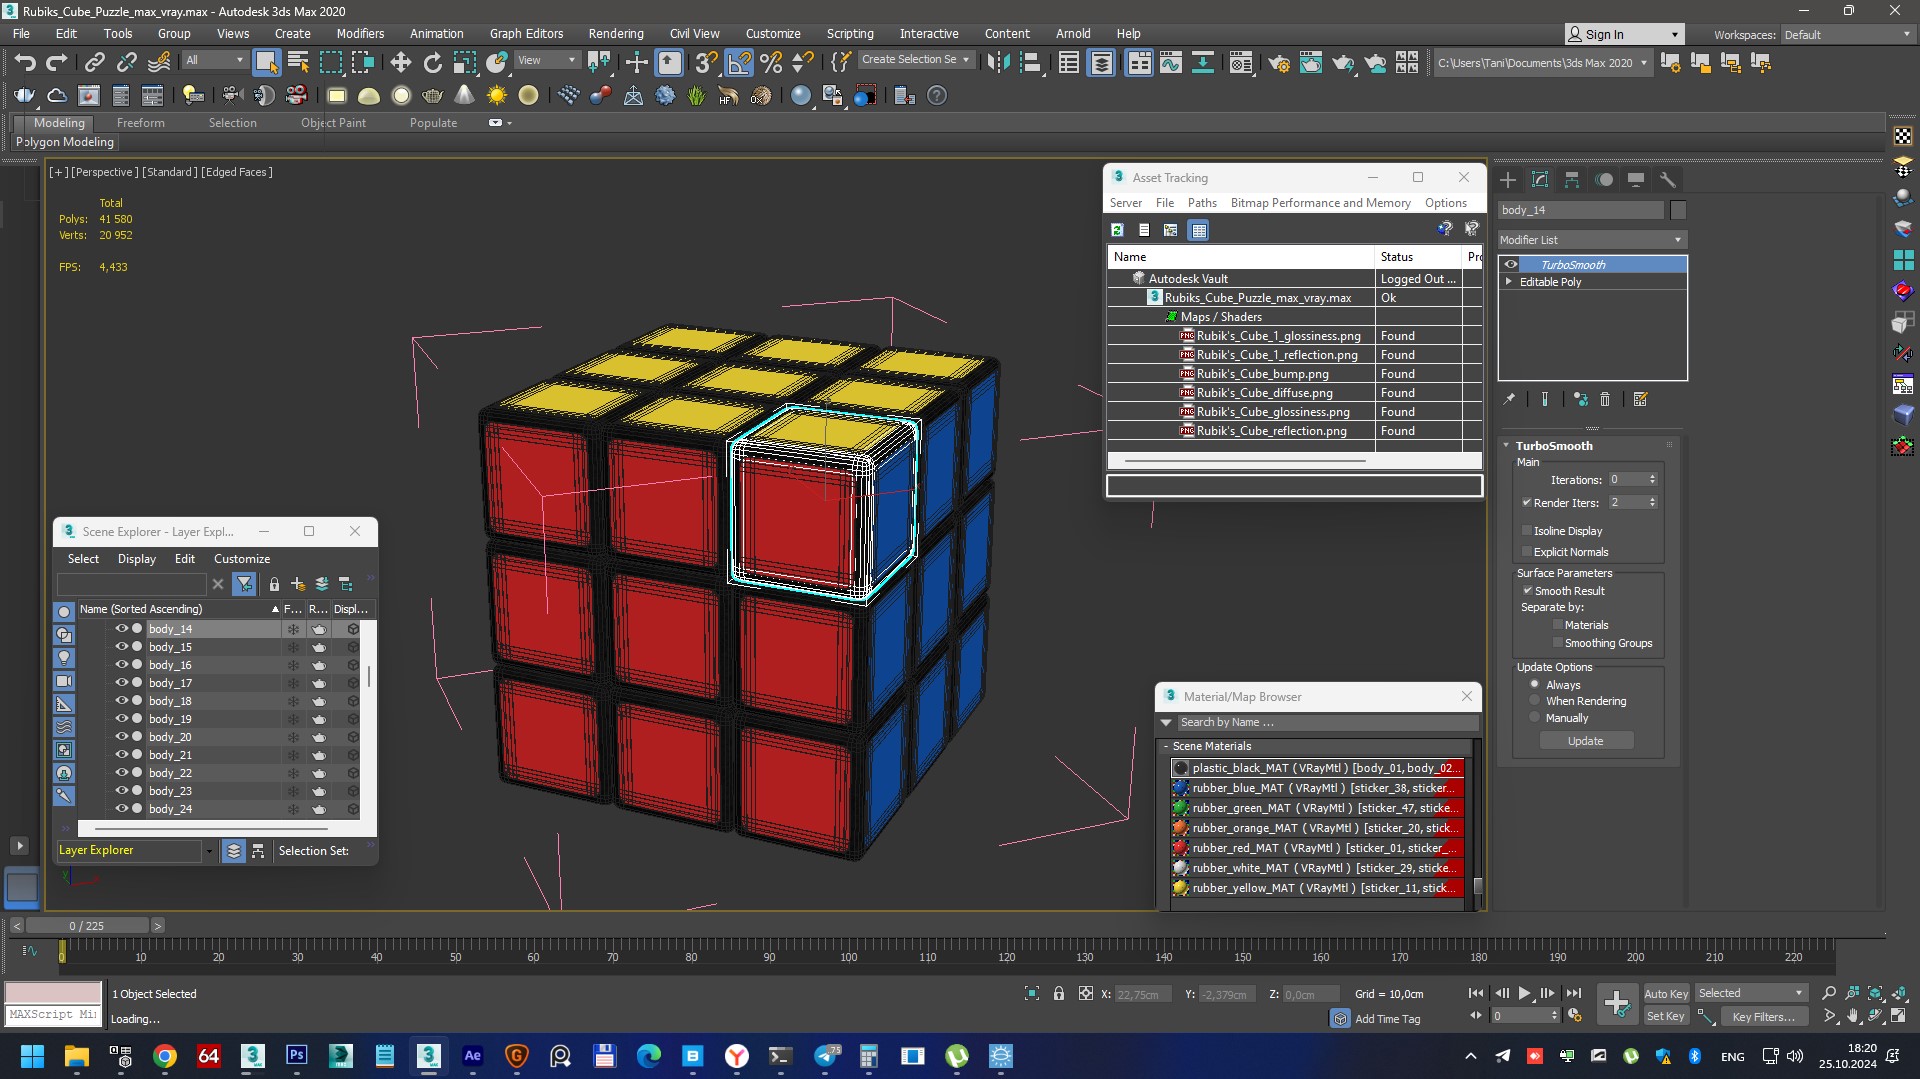The height and width of the screenshot is (1079, 1920).
Task: Open the Create Selection Set dropdown
Action: pyautogui.click(x=916, y=60)
